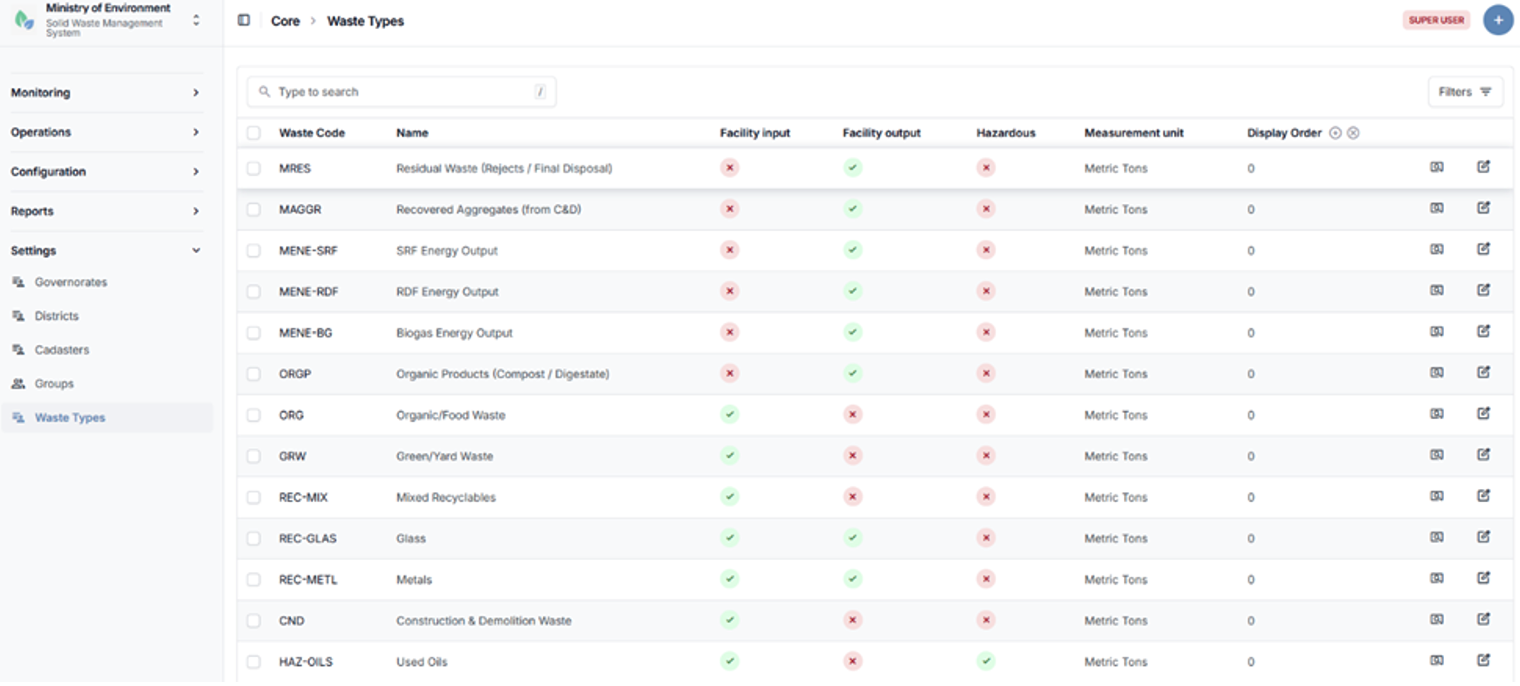1520x686 pixels.
Task: Edit the MAGGR waste type
Action: pos(1483,208)
